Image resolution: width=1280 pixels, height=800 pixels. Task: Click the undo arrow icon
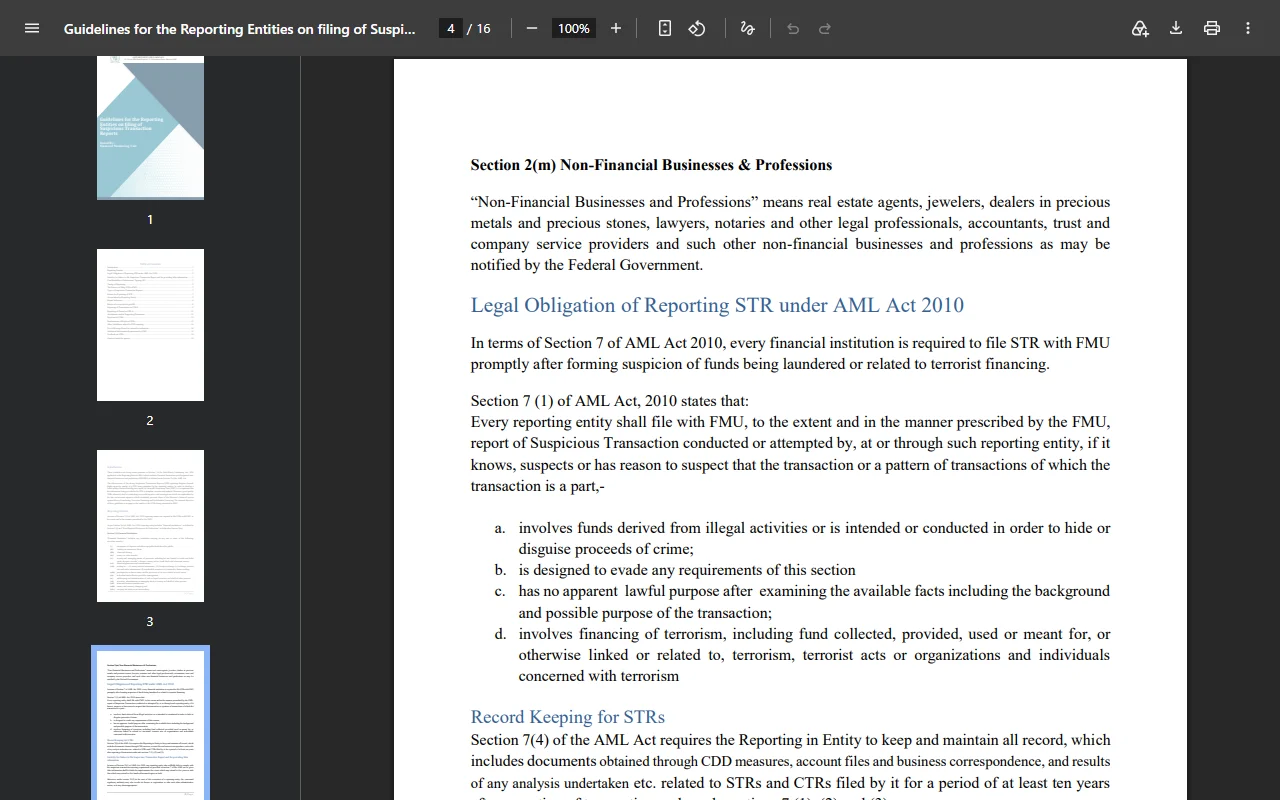click(x=793, y=28)
